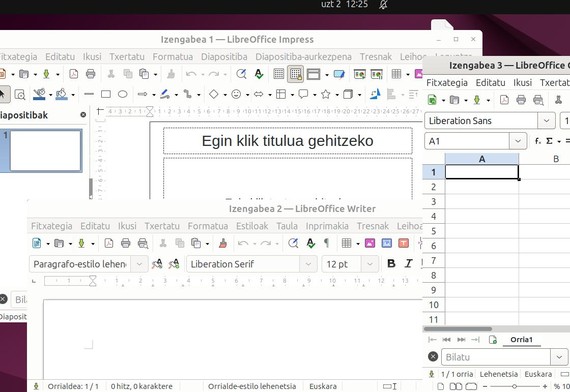This screenshot has width=570, height=392.
Task: Open Diapositiba-aurkezpena menu in Impress
Action: (304, 57)
